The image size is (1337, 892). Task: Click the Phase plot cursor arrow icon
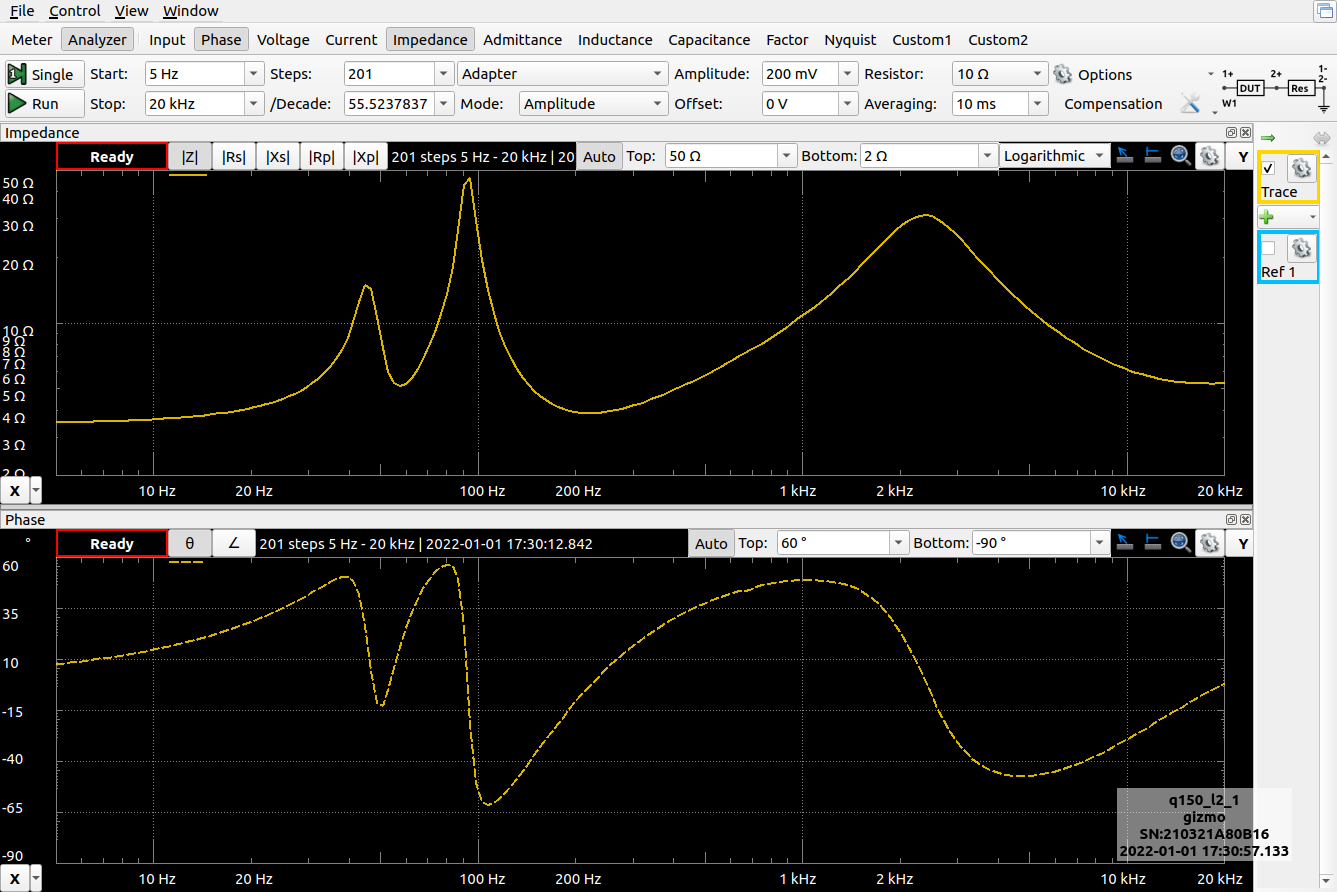(1125, 543)
